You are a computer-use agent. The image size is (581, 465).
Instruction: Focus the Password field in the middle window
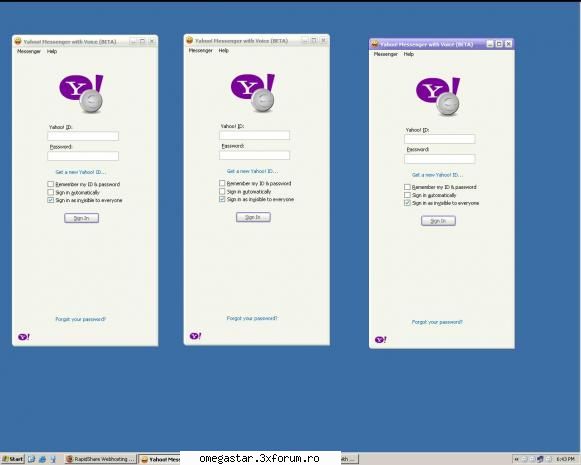[x=255, y=155]
